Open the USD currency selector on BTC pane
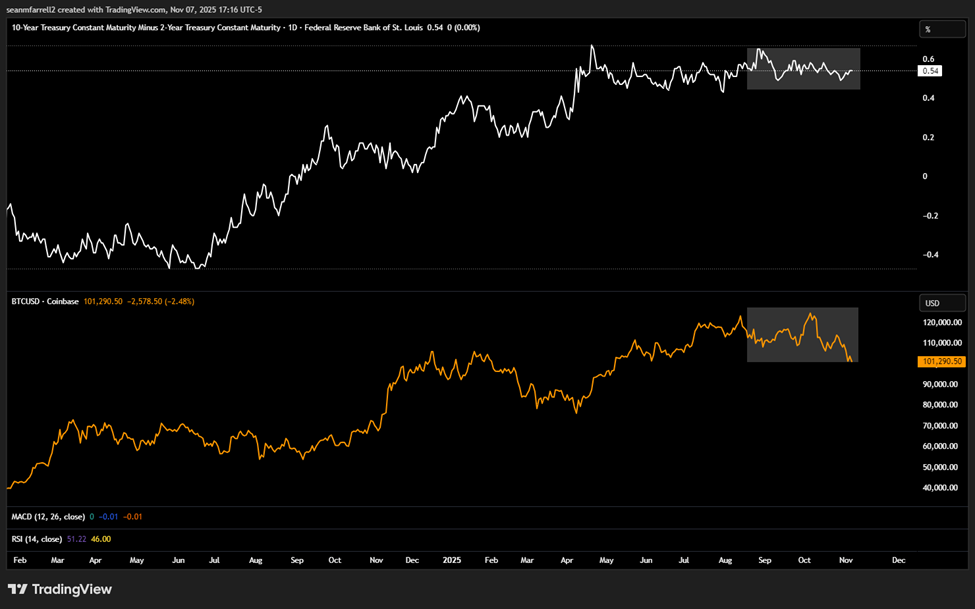The width and height of the screenshot is (975, 609). coord(932,303)
